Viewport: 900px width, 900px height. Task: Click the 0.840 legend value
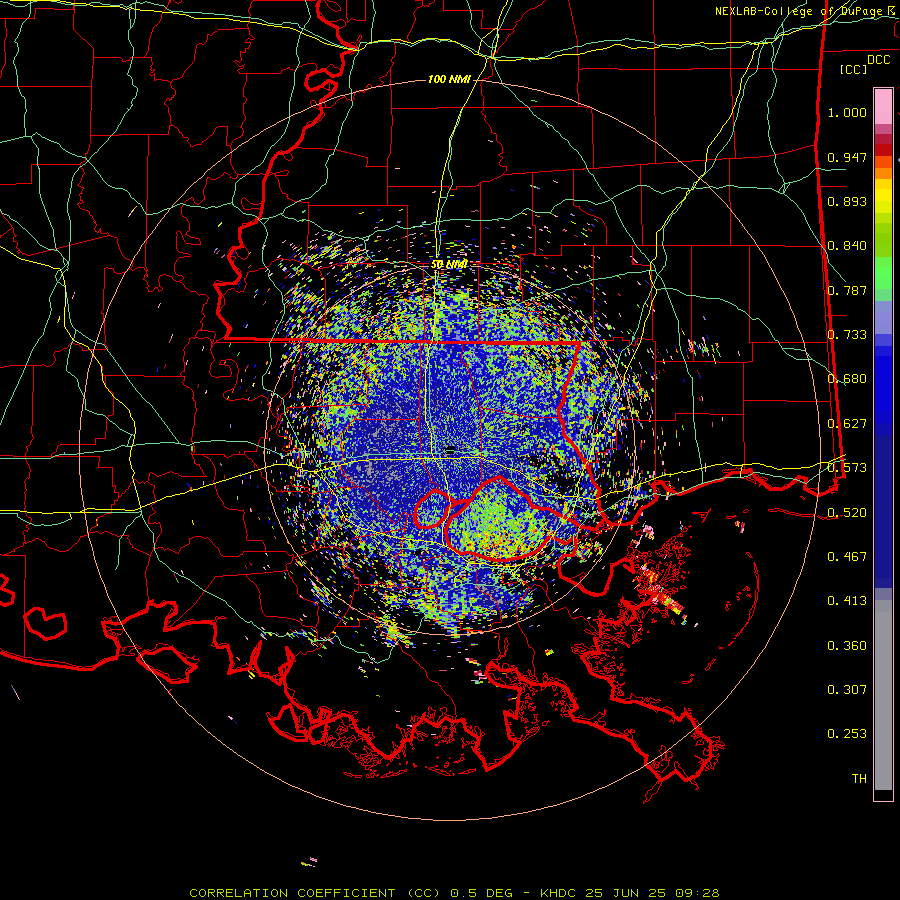pyautogui.click(x=847, y=246)
